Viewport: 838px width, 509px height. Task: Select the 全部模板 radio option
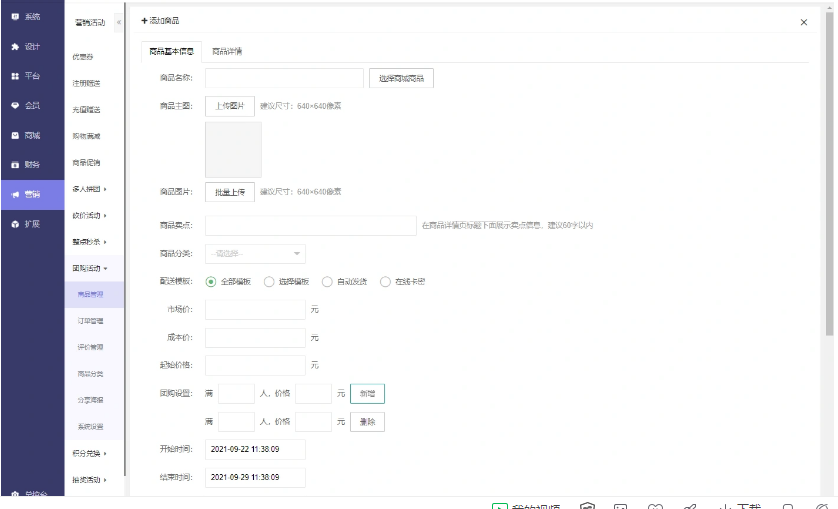(x=211, y=282)
